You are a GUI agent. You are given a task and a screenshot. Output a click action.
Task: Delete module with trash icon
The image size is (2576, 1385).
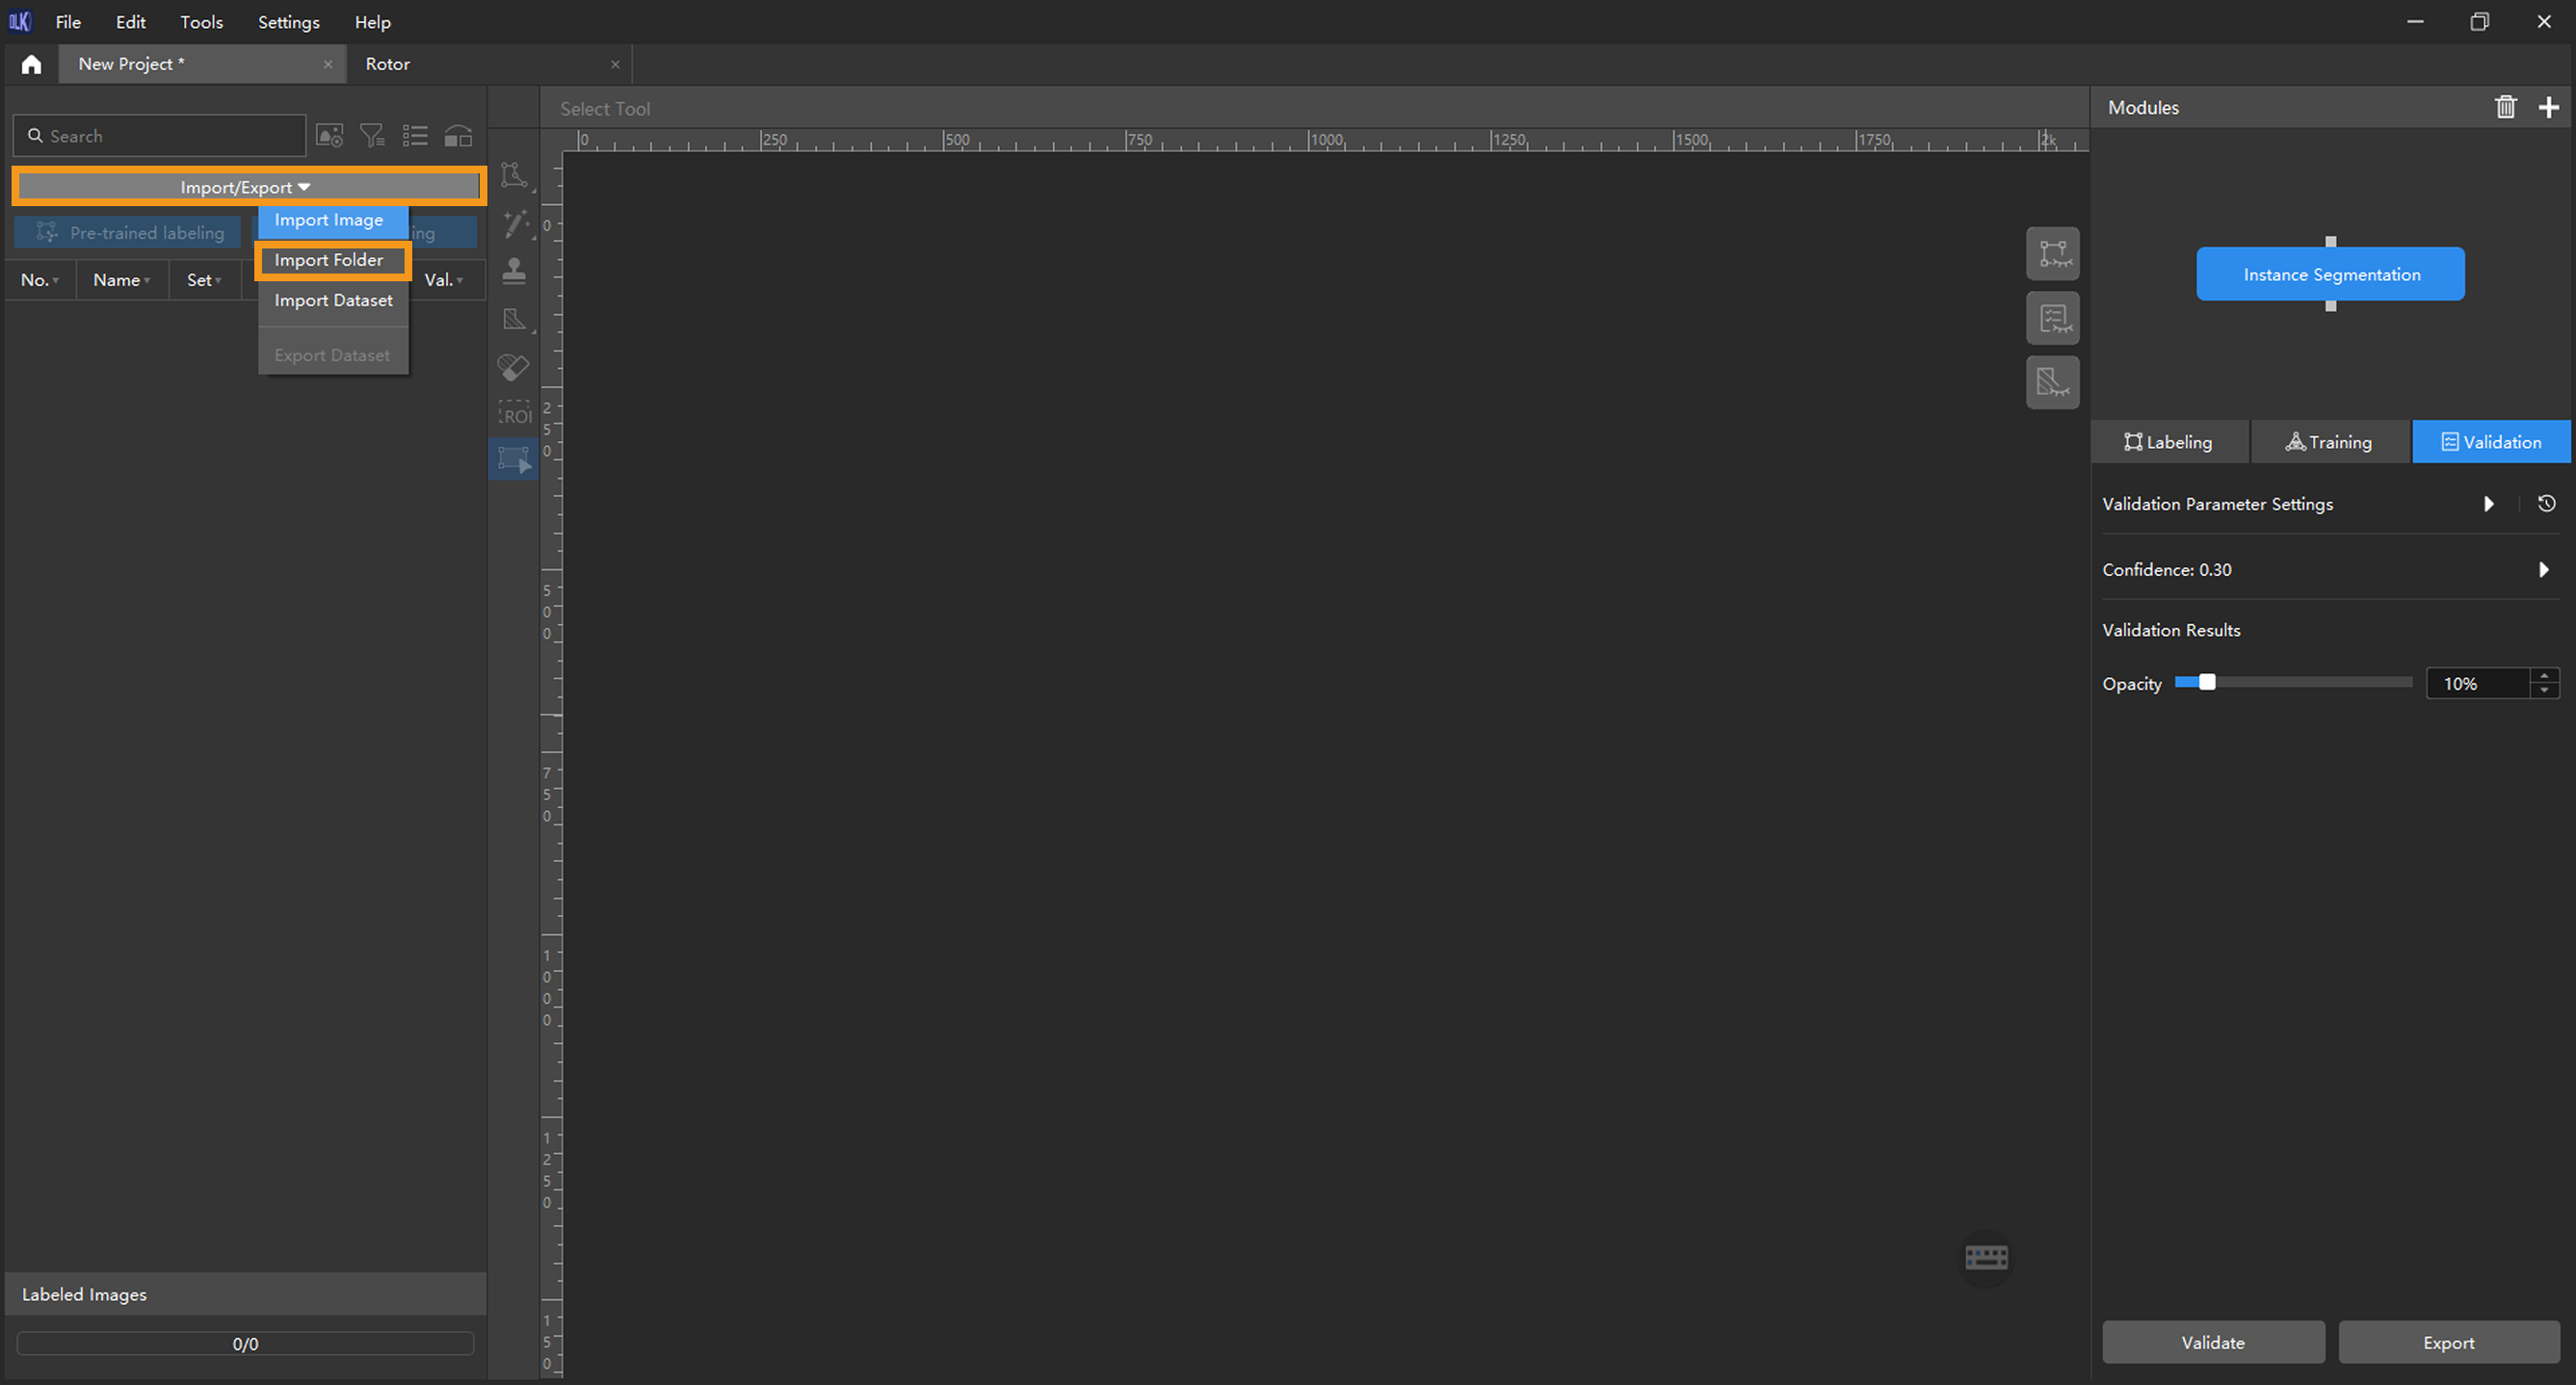[x=2505, y=107]
